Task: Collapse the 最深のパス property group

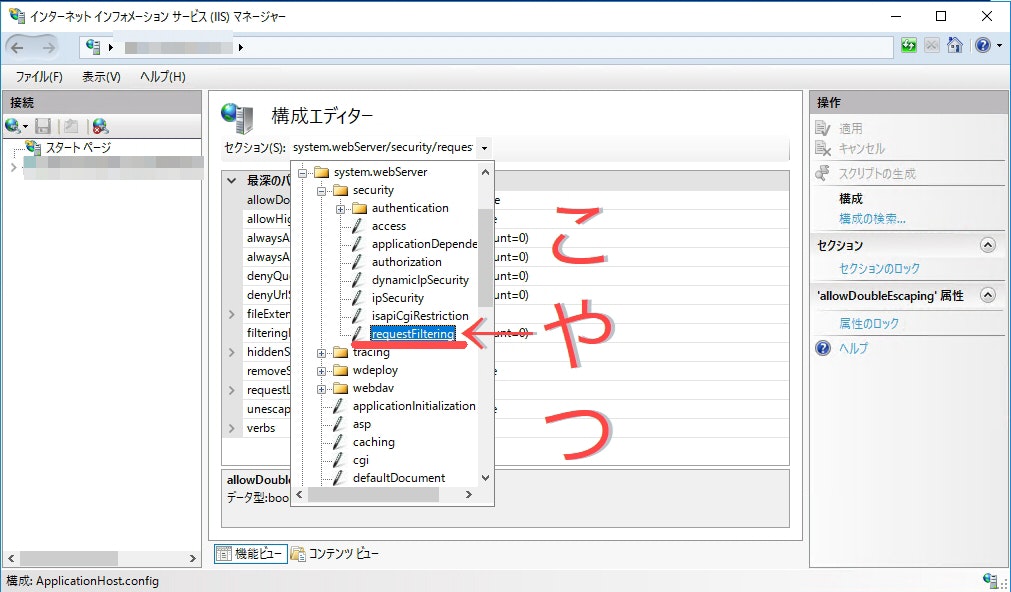Action: pyautogui.click(x=231, y=181)
